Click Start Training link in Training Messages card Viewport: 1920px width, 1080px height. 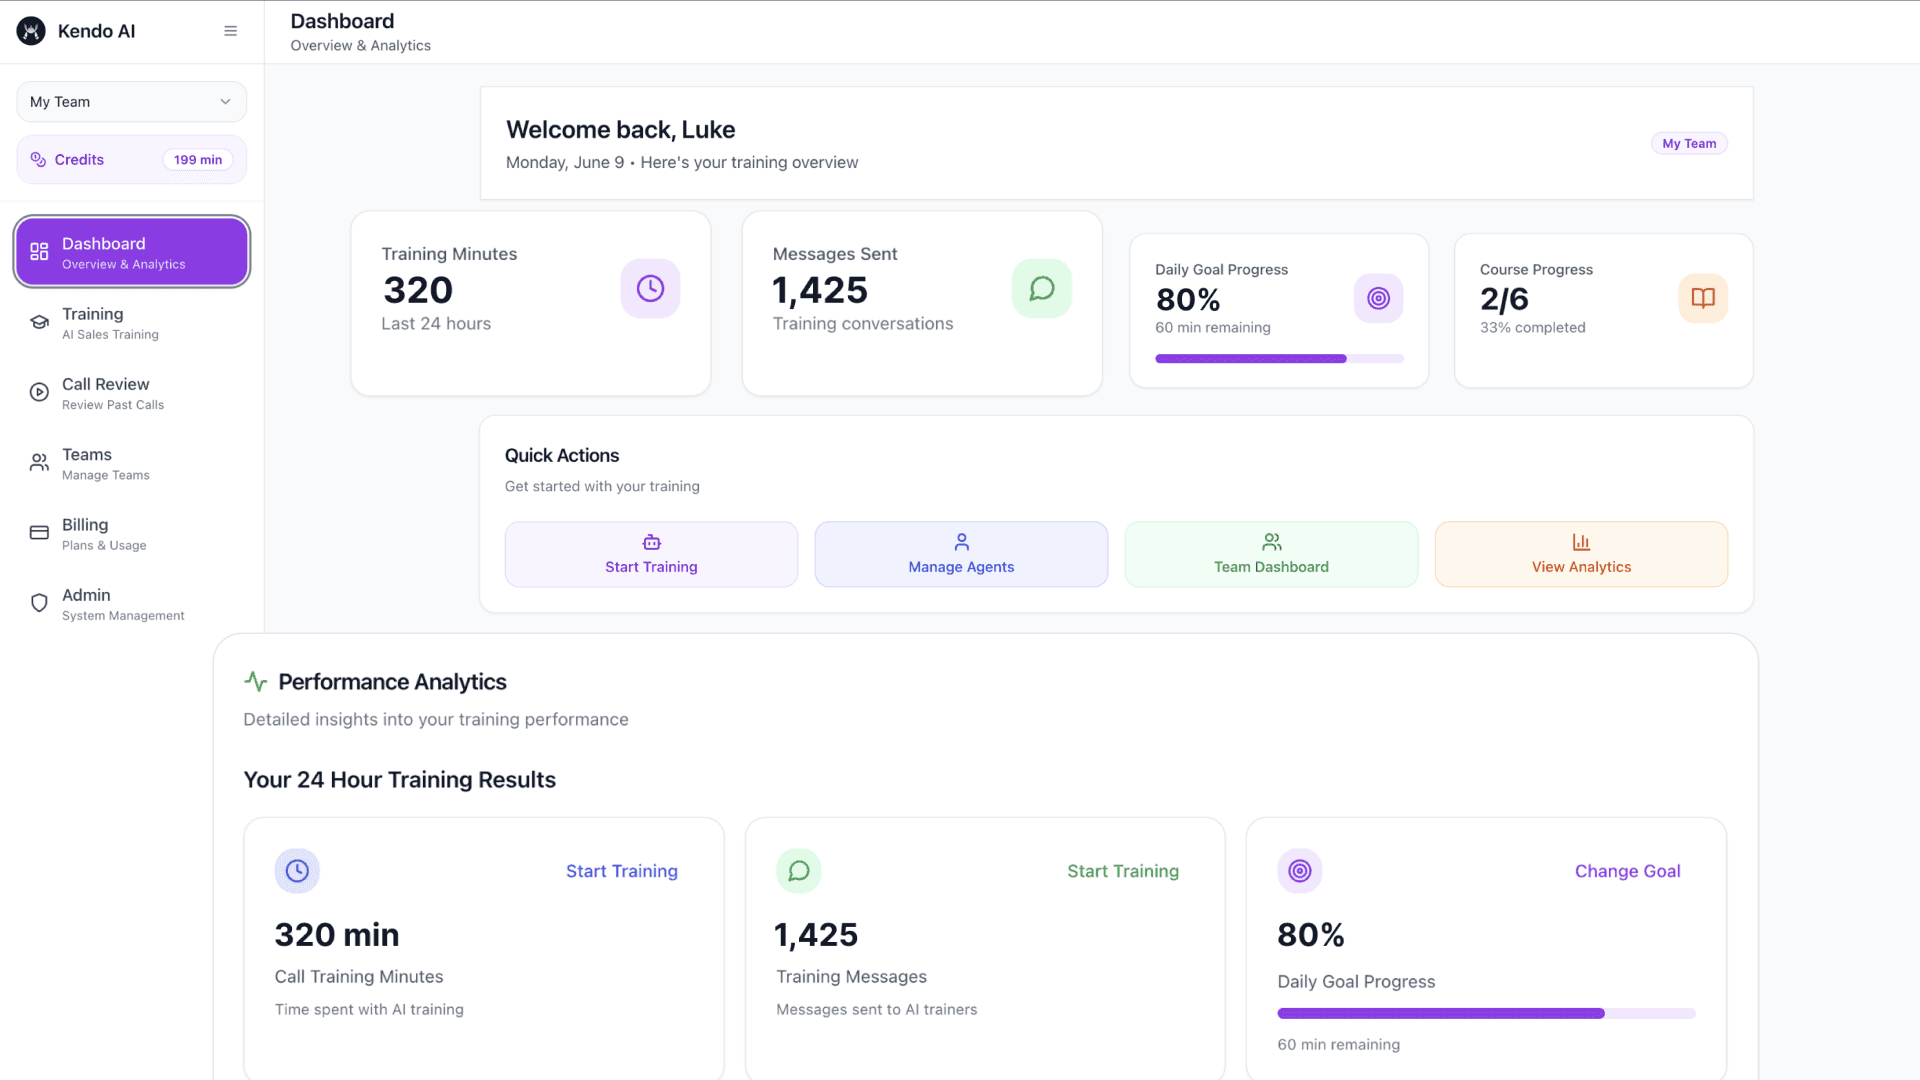point(1123,871)
